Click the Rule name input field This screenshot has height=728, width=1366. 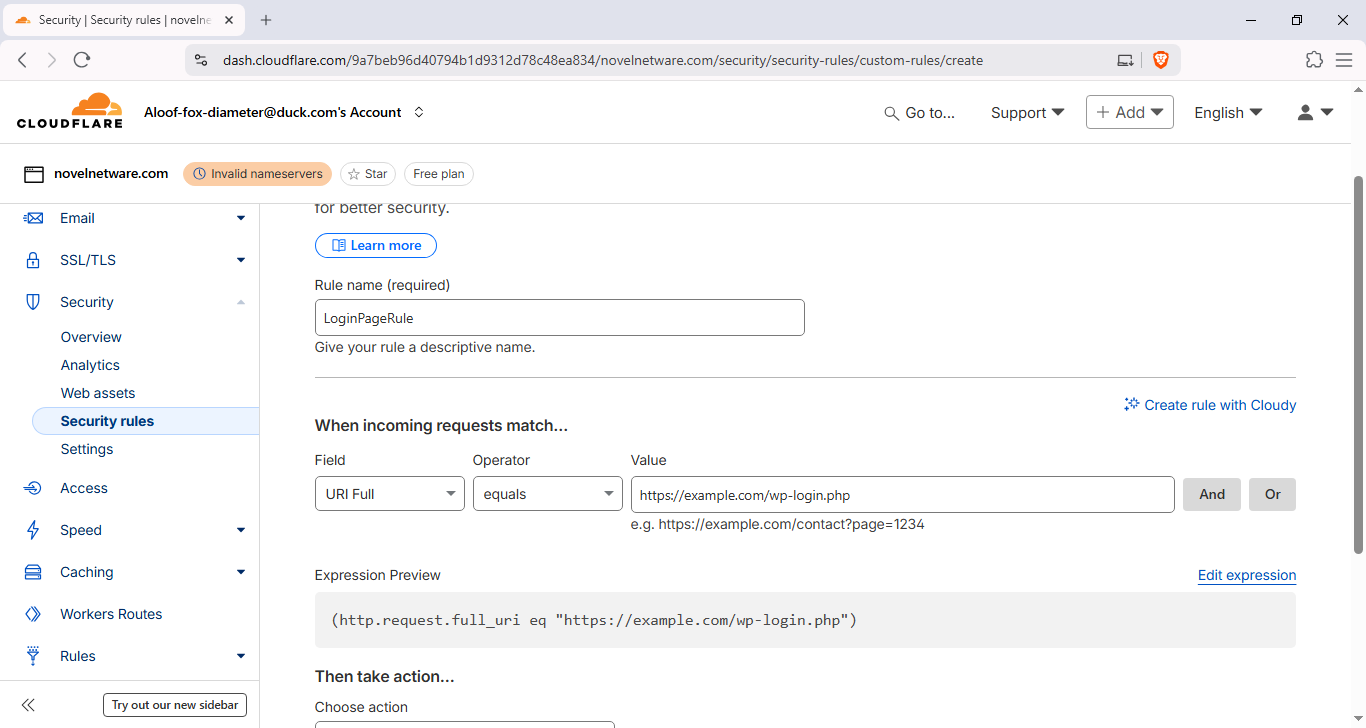559,318
